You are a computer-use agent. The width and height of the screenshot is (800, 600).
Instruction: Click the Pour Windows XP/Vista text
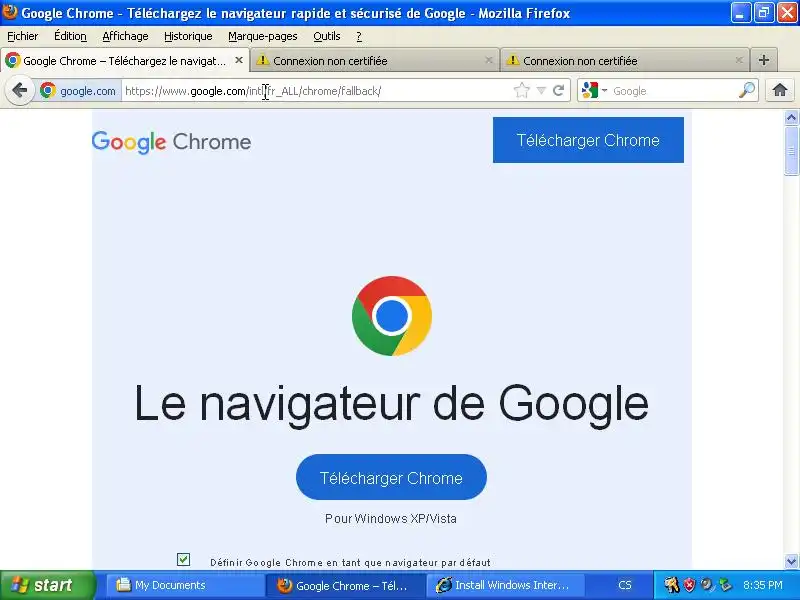(x=391, y=519)
